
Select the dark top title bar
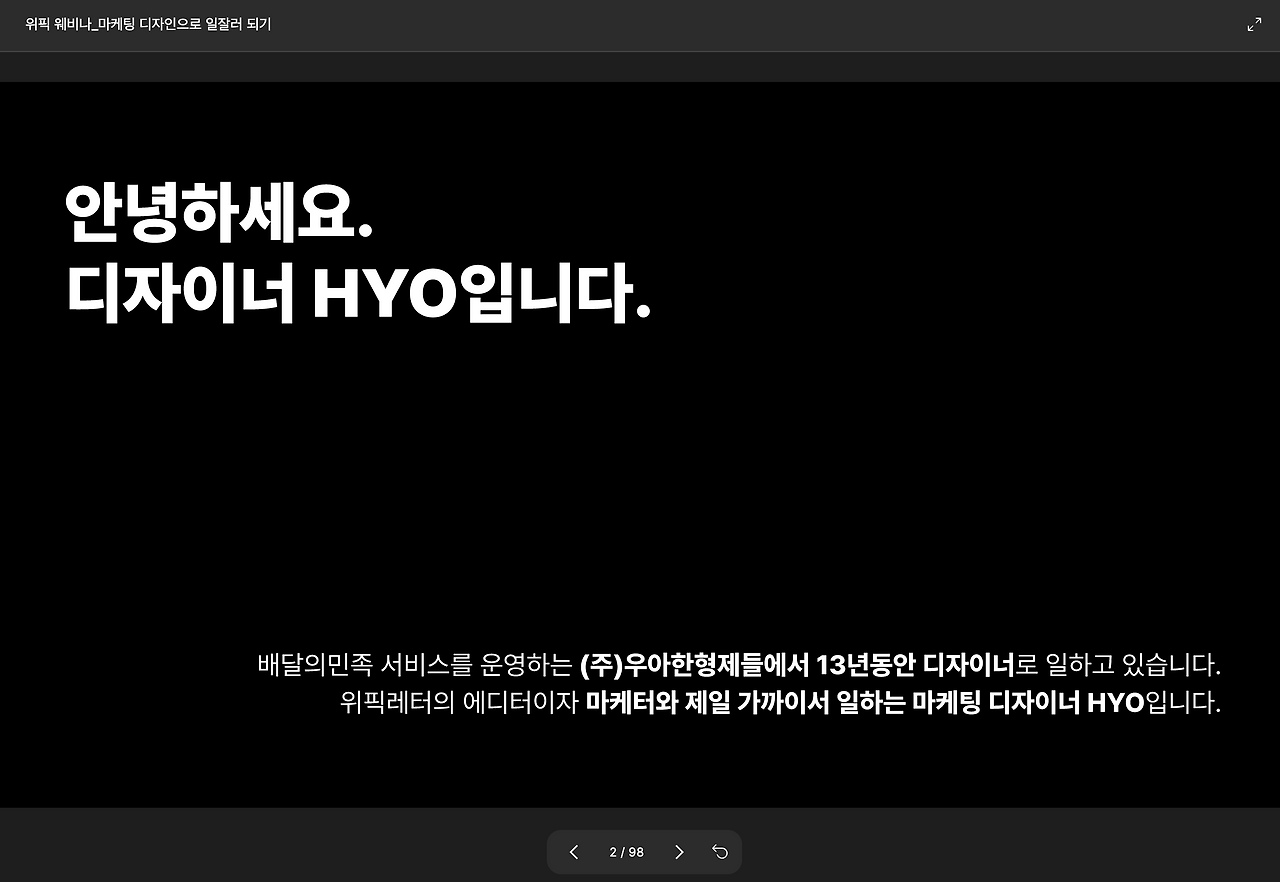[x=640, y=24]
